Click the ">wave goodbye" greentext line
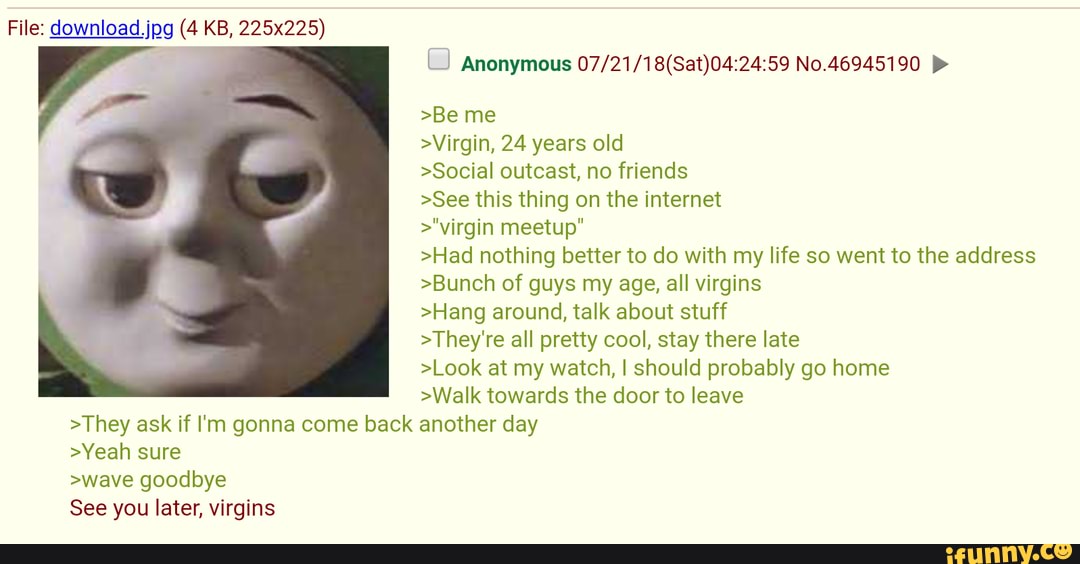 tap(148, 480)
